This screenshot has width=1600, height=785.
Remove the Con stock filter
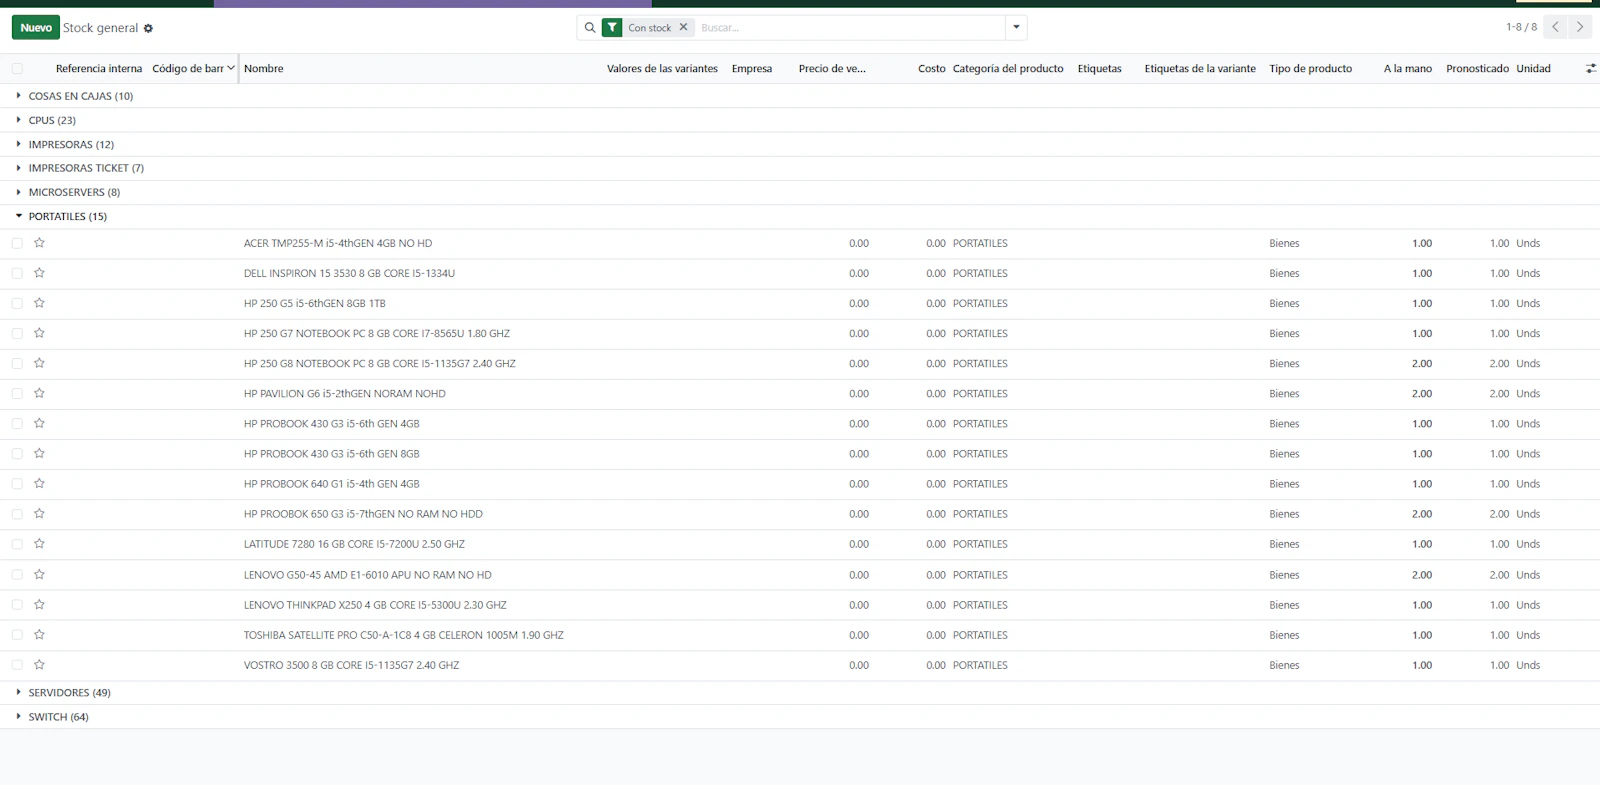[x=684, y=27]
